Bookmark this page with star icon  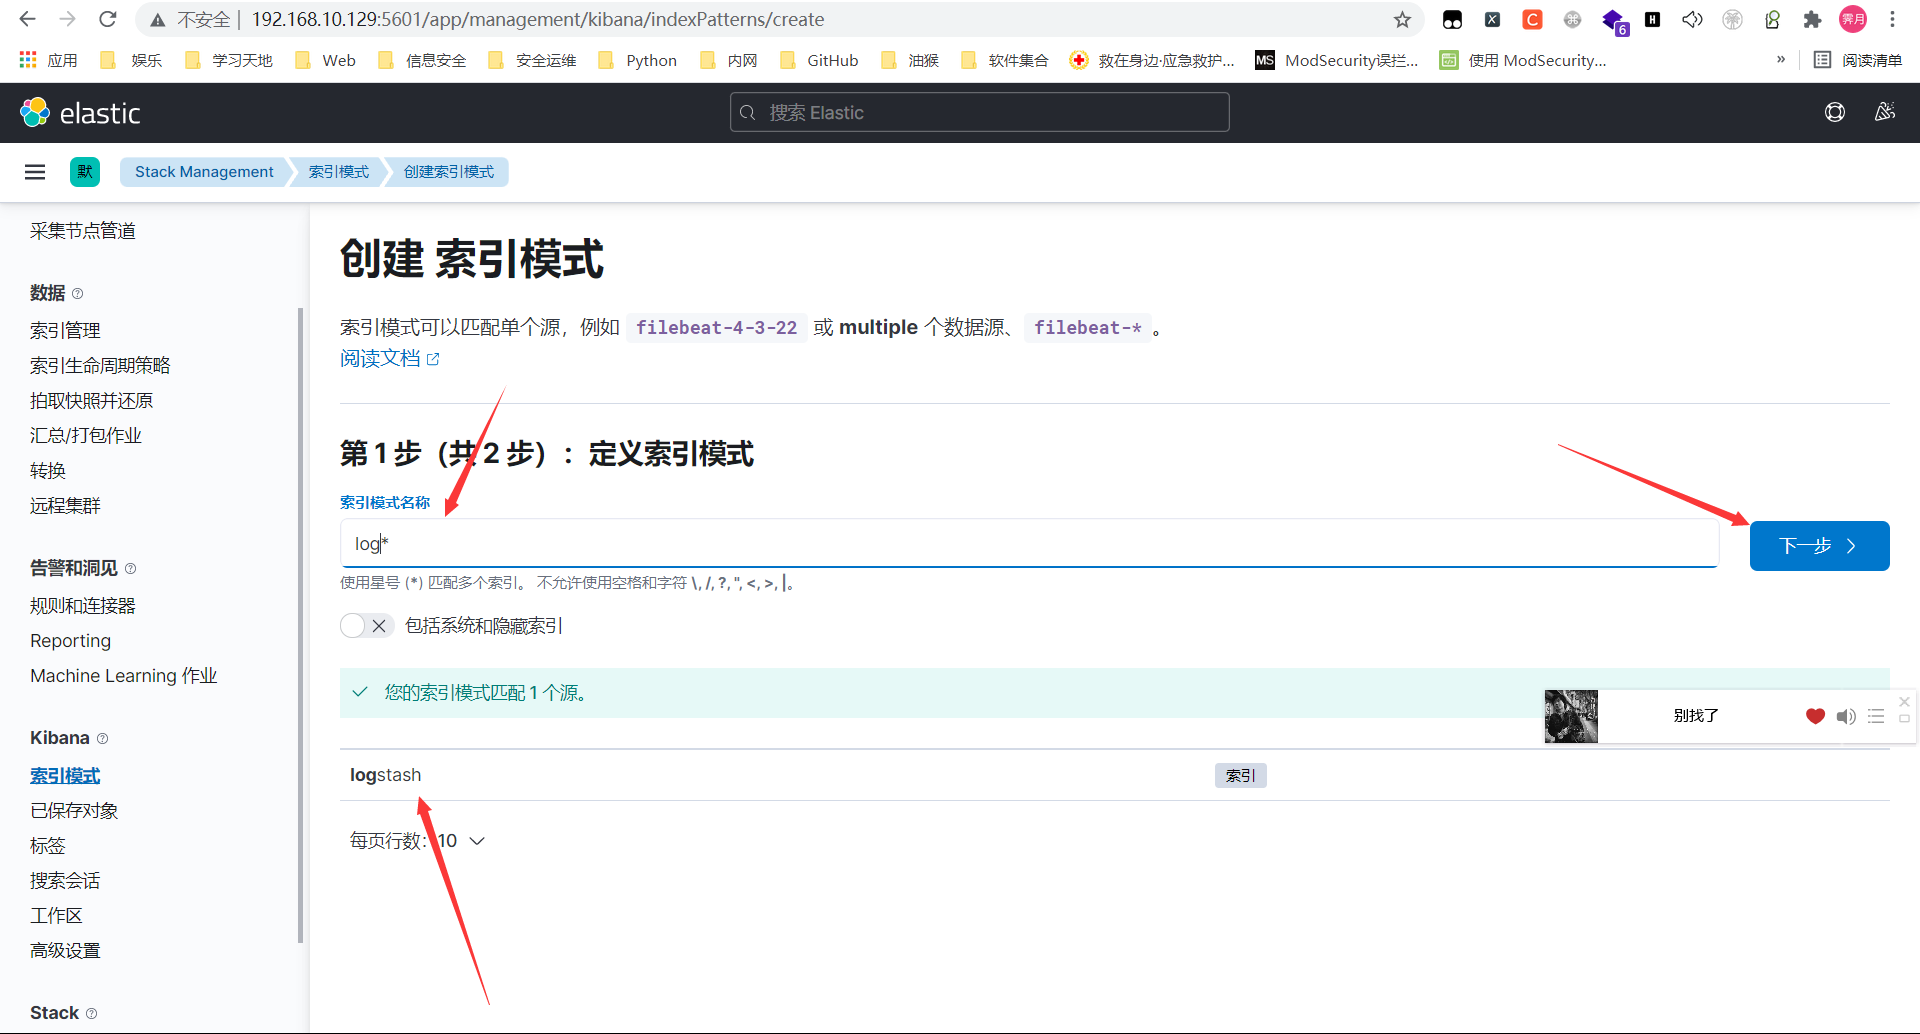(1402, 20)
